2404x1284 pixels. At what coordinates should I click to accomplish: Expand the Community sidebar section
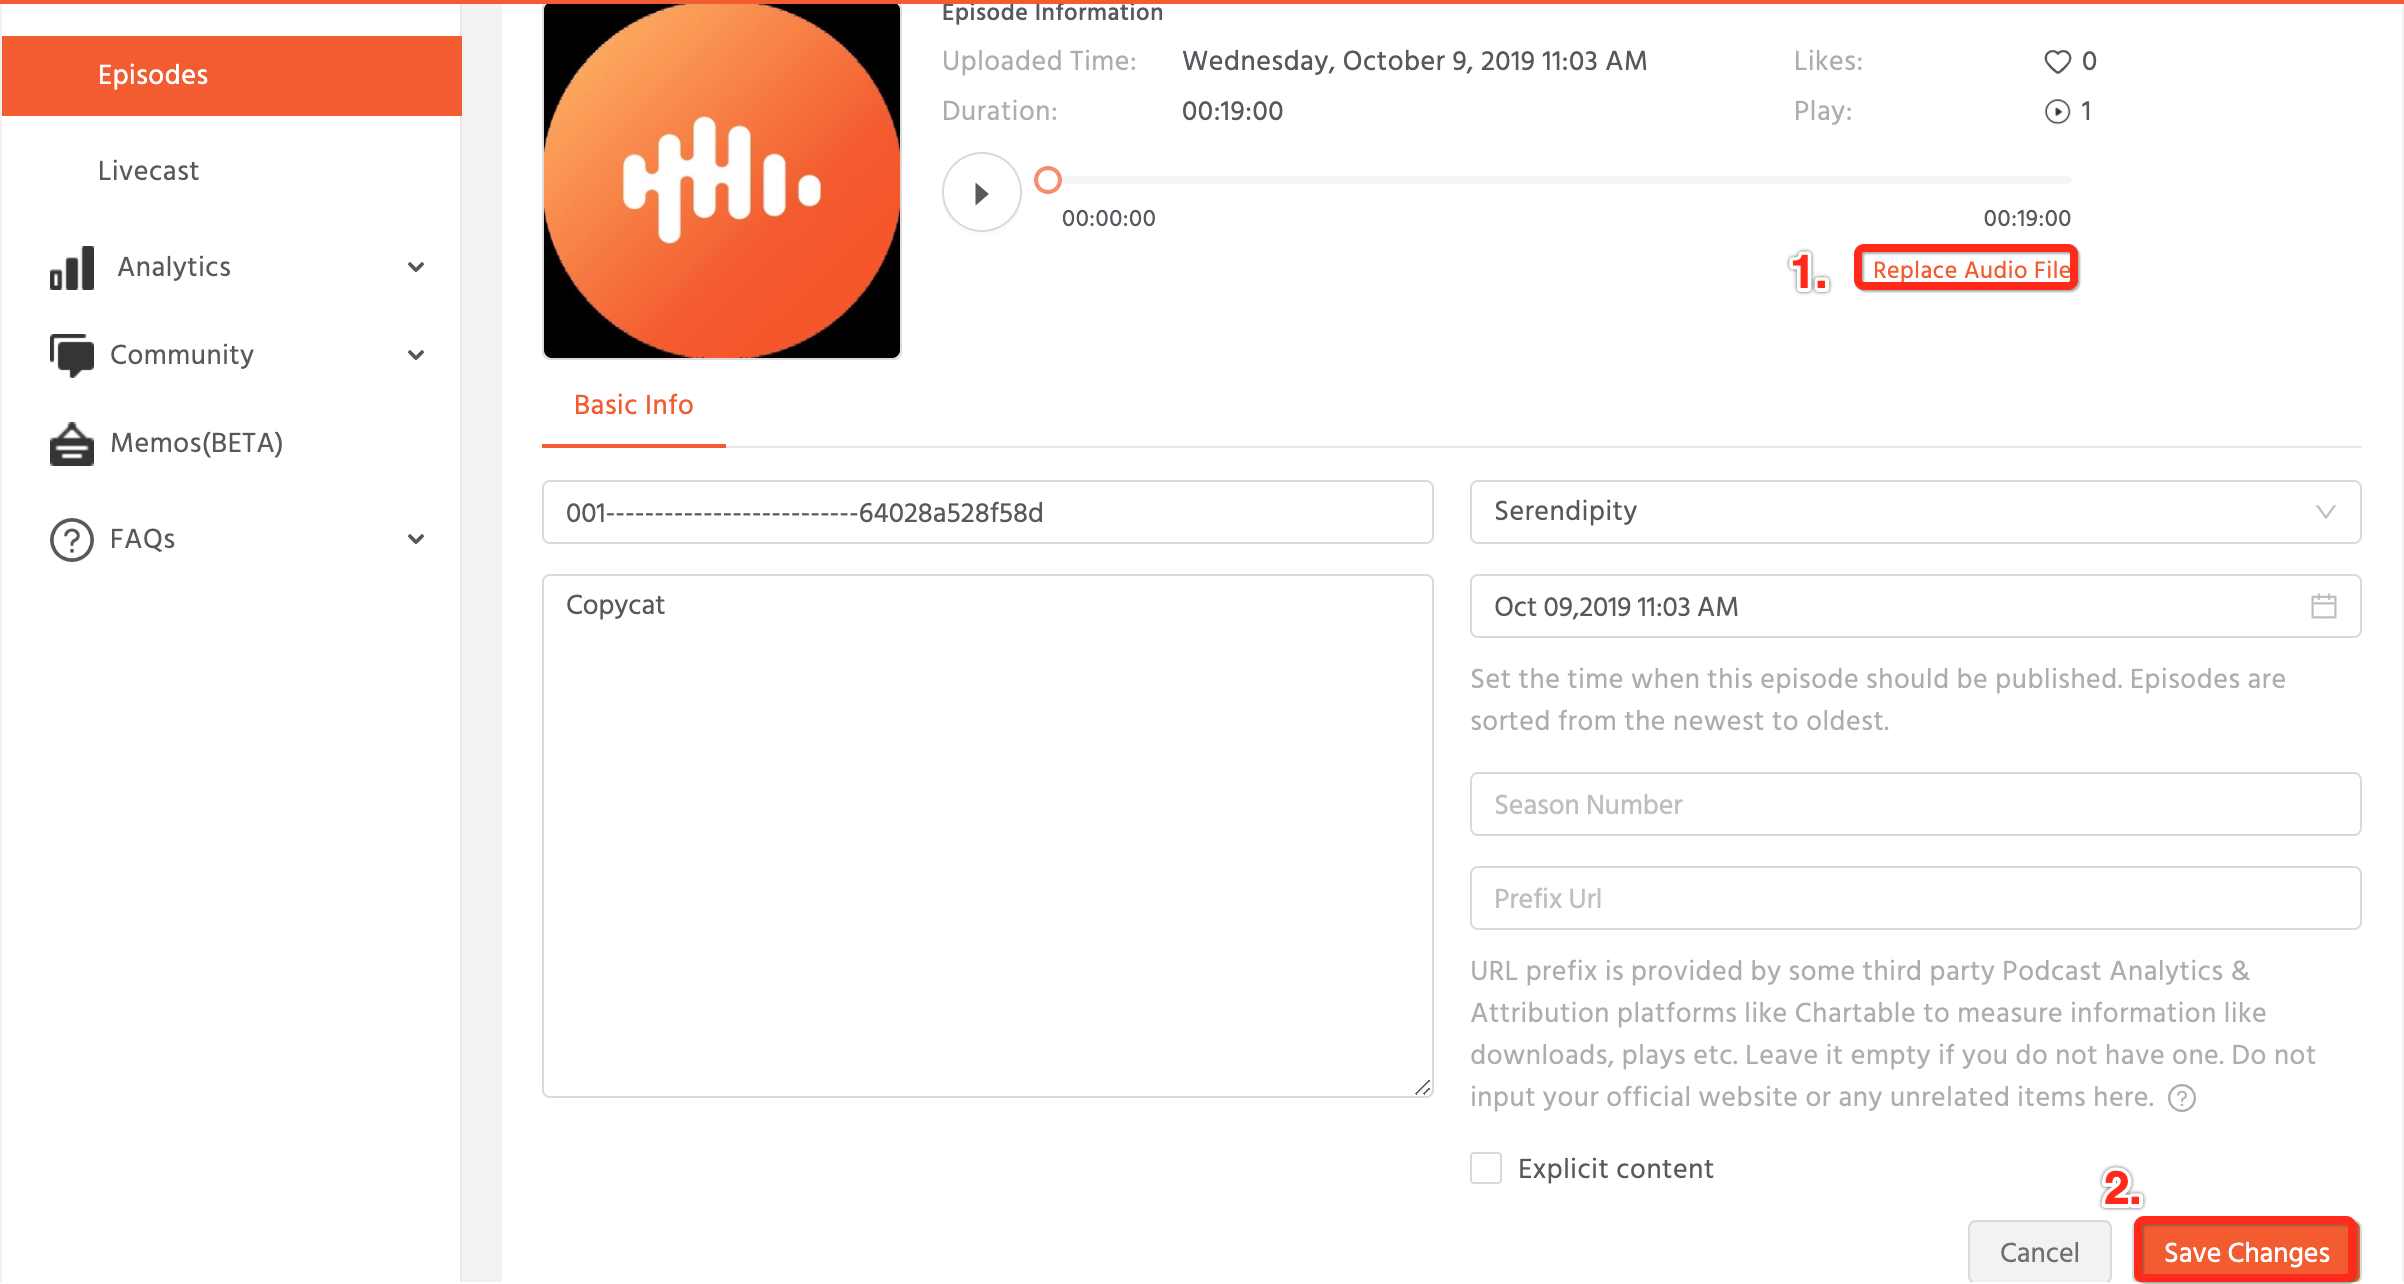point(416,355)
